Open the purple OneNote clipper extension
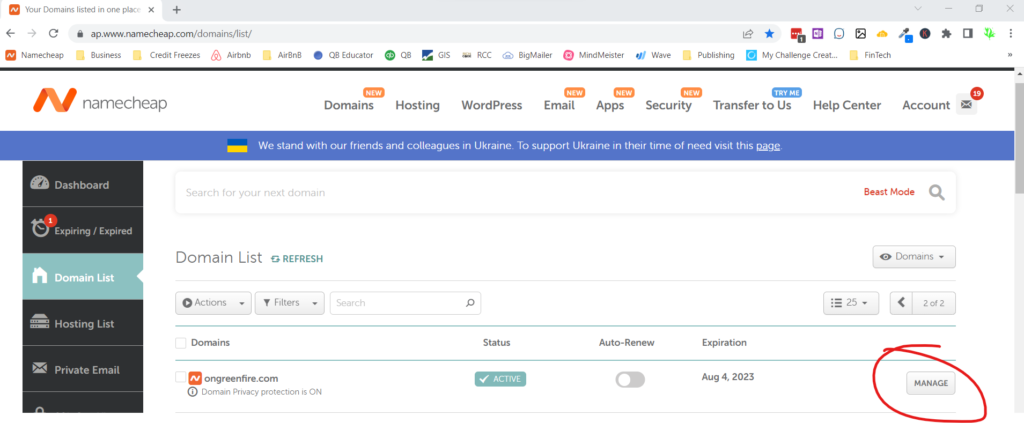This screenshot has width=1024, height=423. (x=817, y=33)
